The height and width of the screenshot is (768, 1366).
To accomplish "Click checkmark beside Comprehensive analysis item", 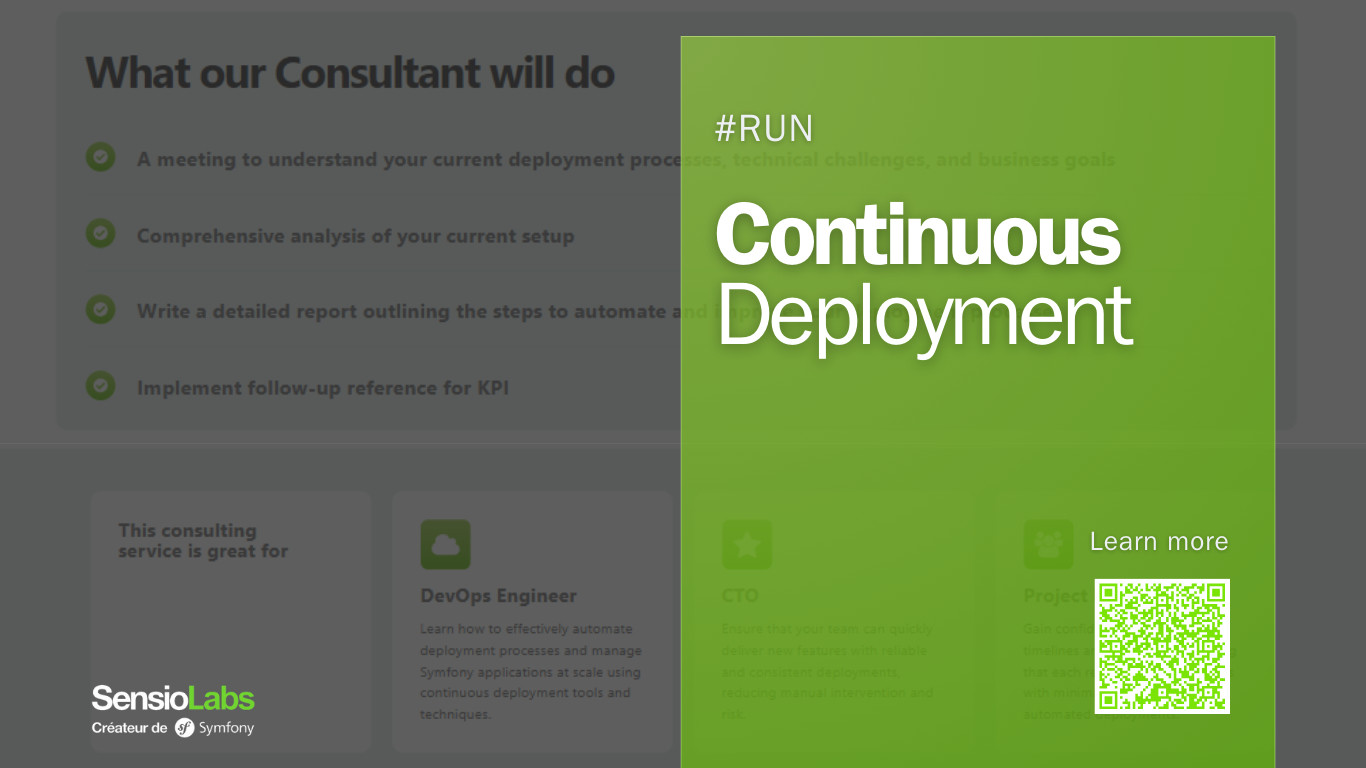I will click(100, 233).
